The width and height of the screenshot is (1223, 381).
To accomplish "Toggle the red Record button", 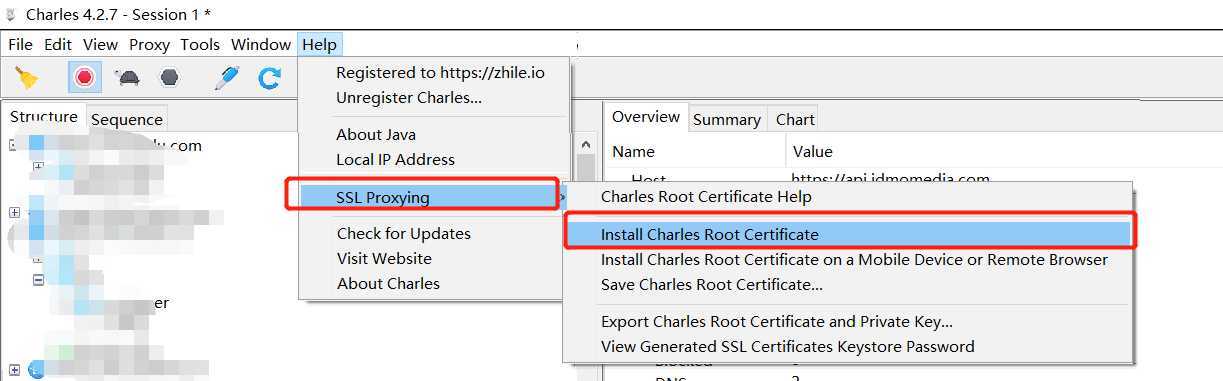I will 84,77.
